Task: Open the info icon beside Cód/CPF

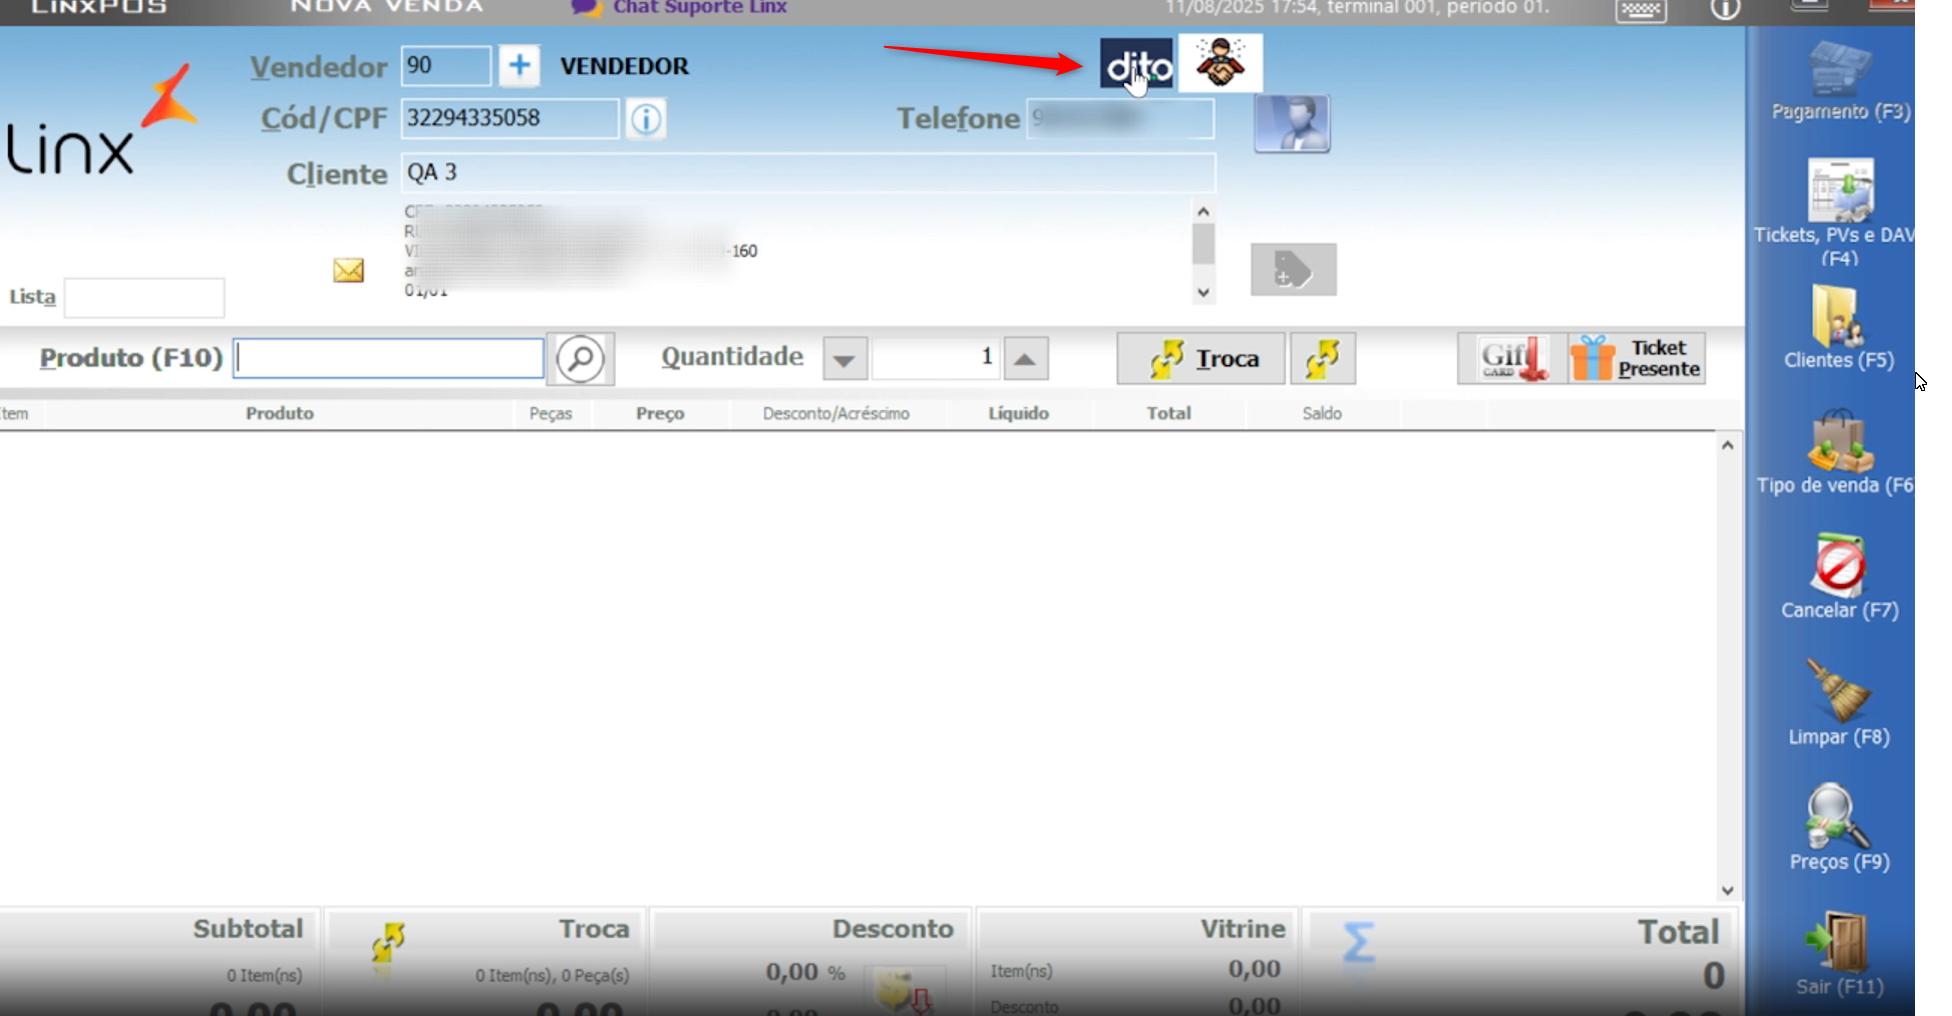Action: 646,119
